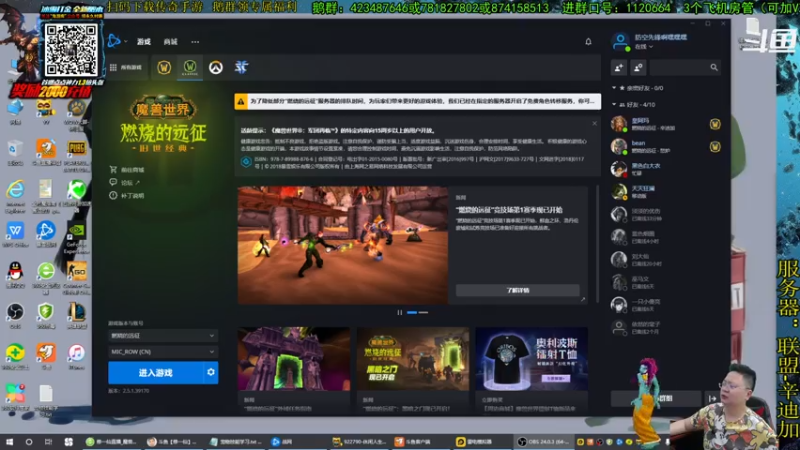Image resolution: width=800 pixels, height=450 pixels.
Task: Open the online status dropdown (在线)
Action: pos(644,47)
